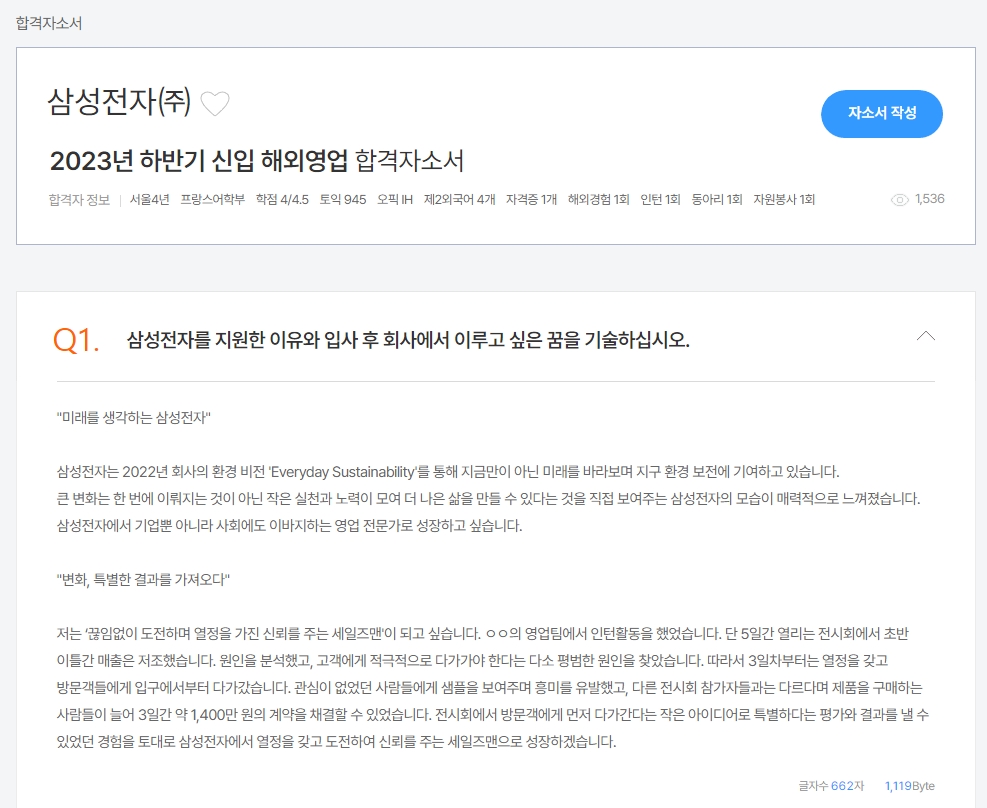Click the 합격자소서 page heading
This screenshot has height=808, width=987.
click(48, 23)
